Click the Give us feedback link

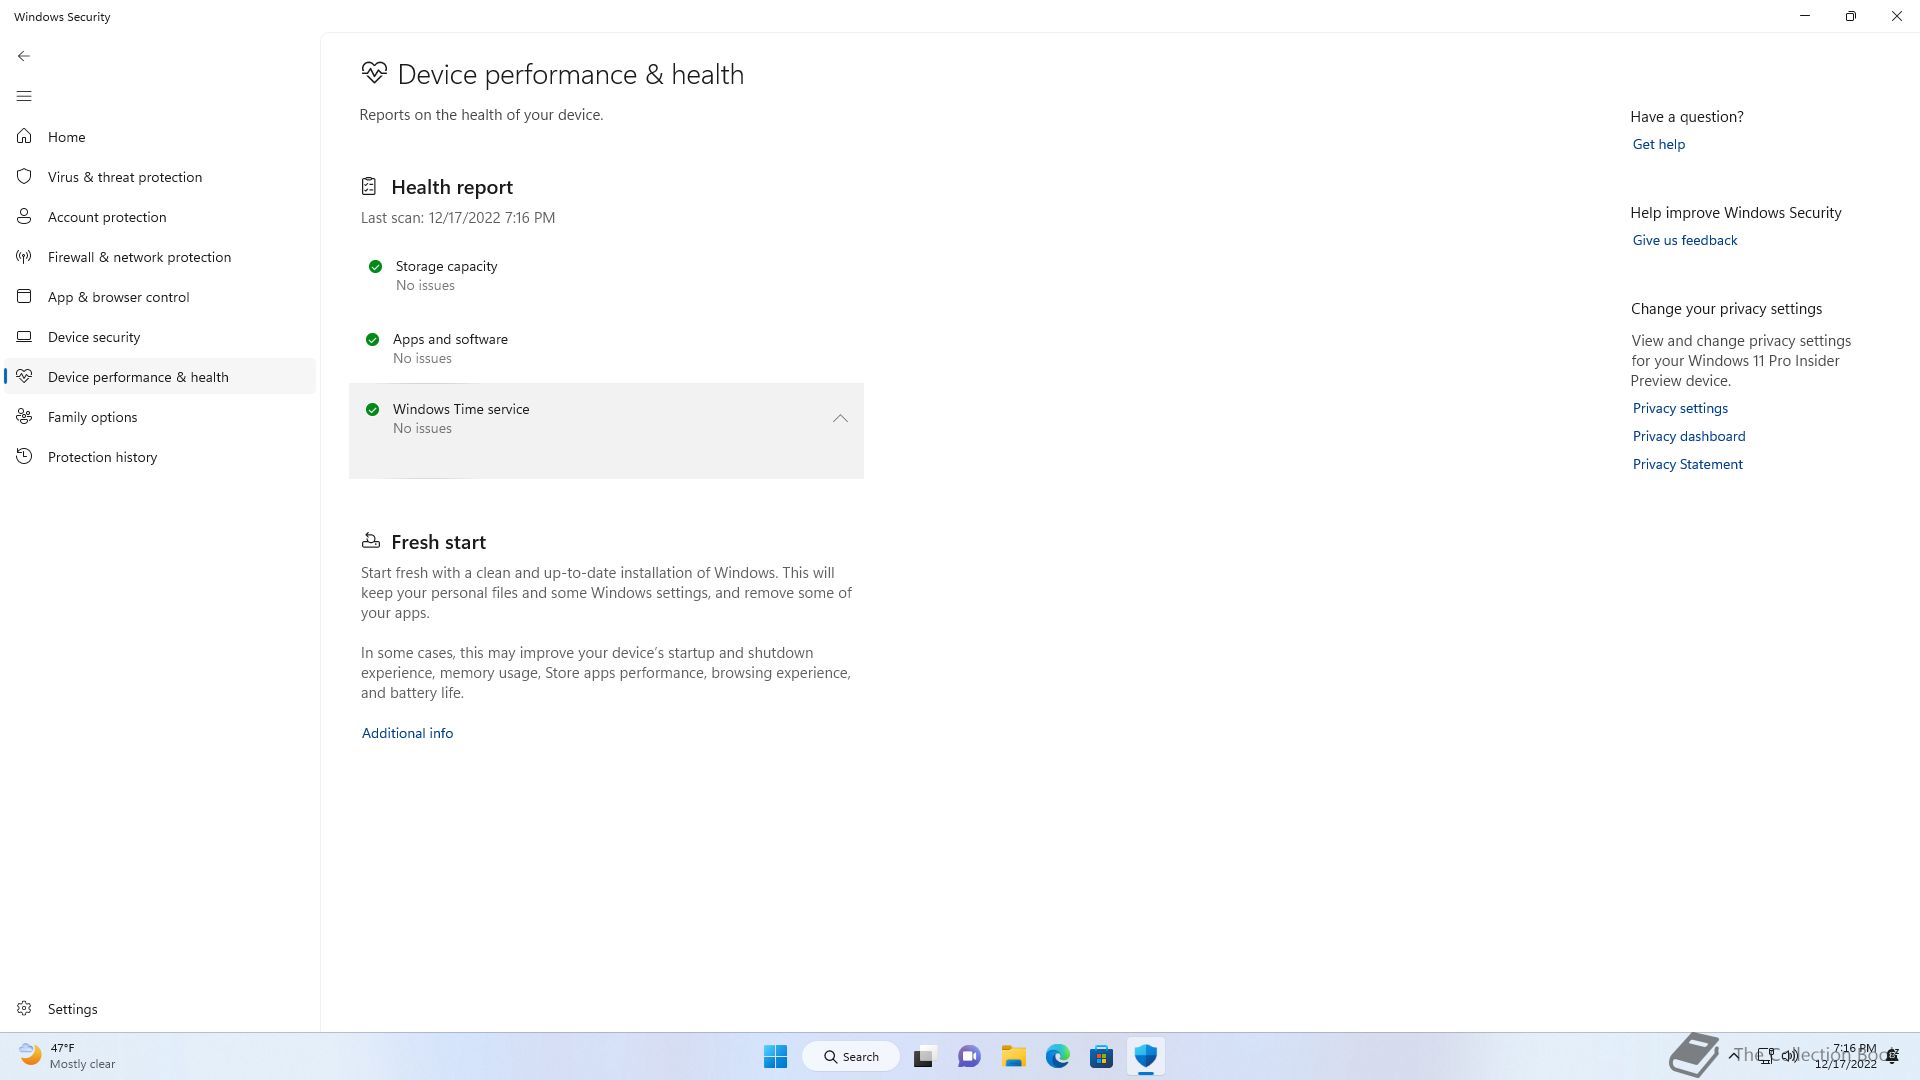coord(1684,240)
